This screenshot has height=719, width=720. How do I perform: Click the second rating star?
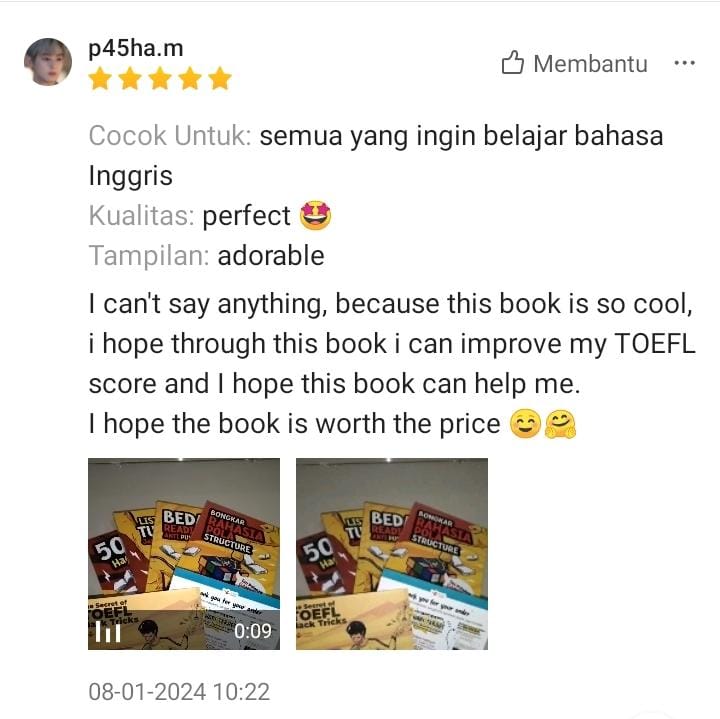click(x=130, y=79)
